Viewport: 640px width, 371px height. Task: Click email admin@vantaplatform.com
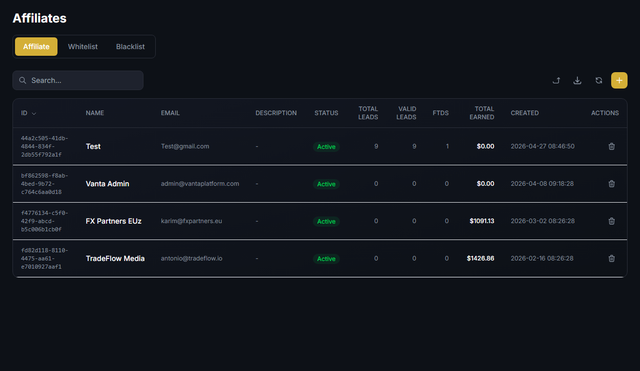(x=200, y=184)
